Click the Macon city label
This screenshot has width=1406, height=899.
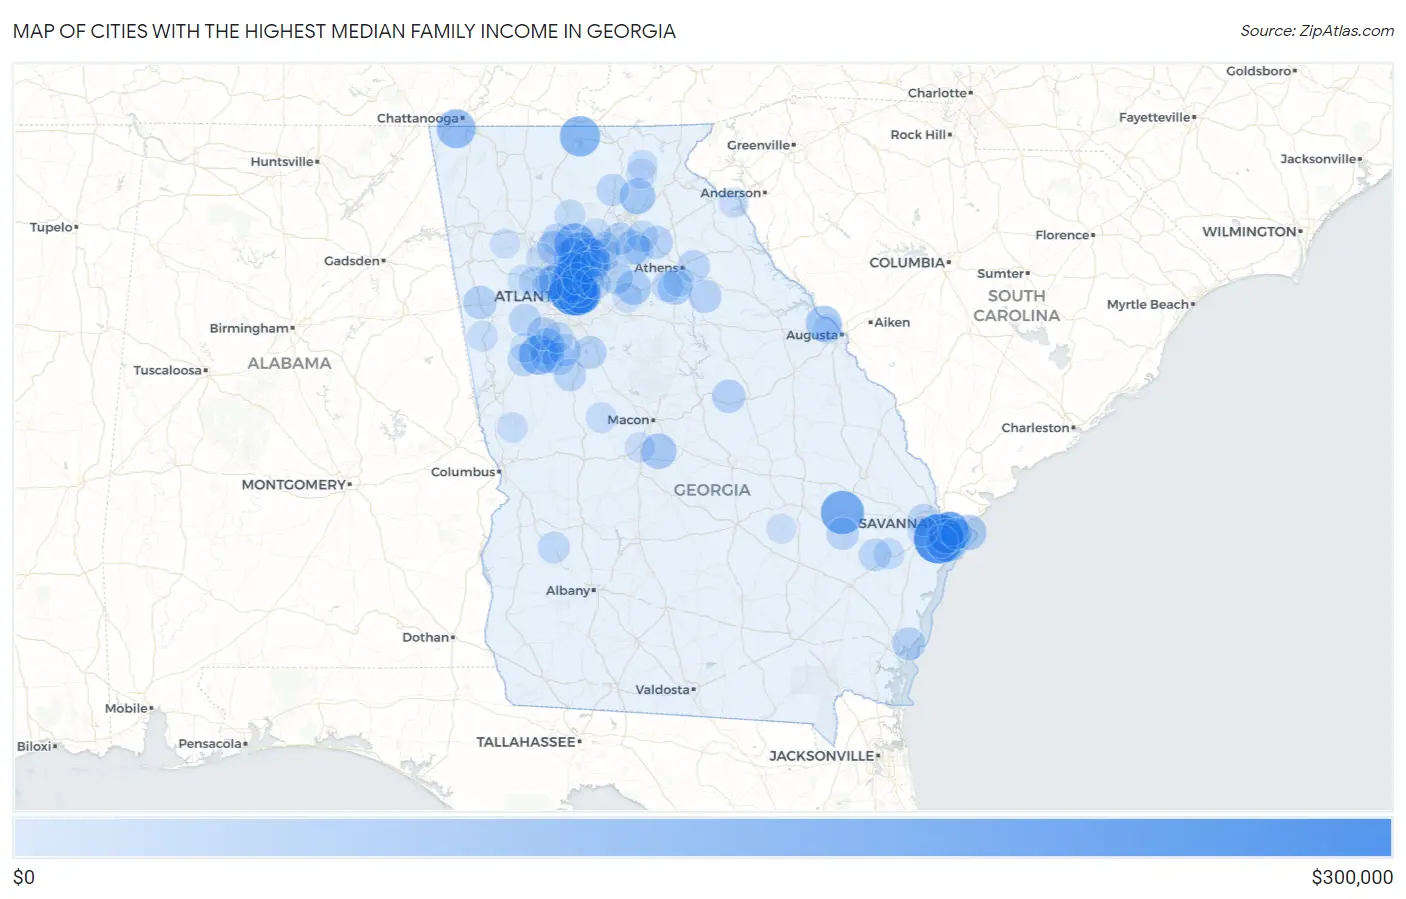[631, 420]
